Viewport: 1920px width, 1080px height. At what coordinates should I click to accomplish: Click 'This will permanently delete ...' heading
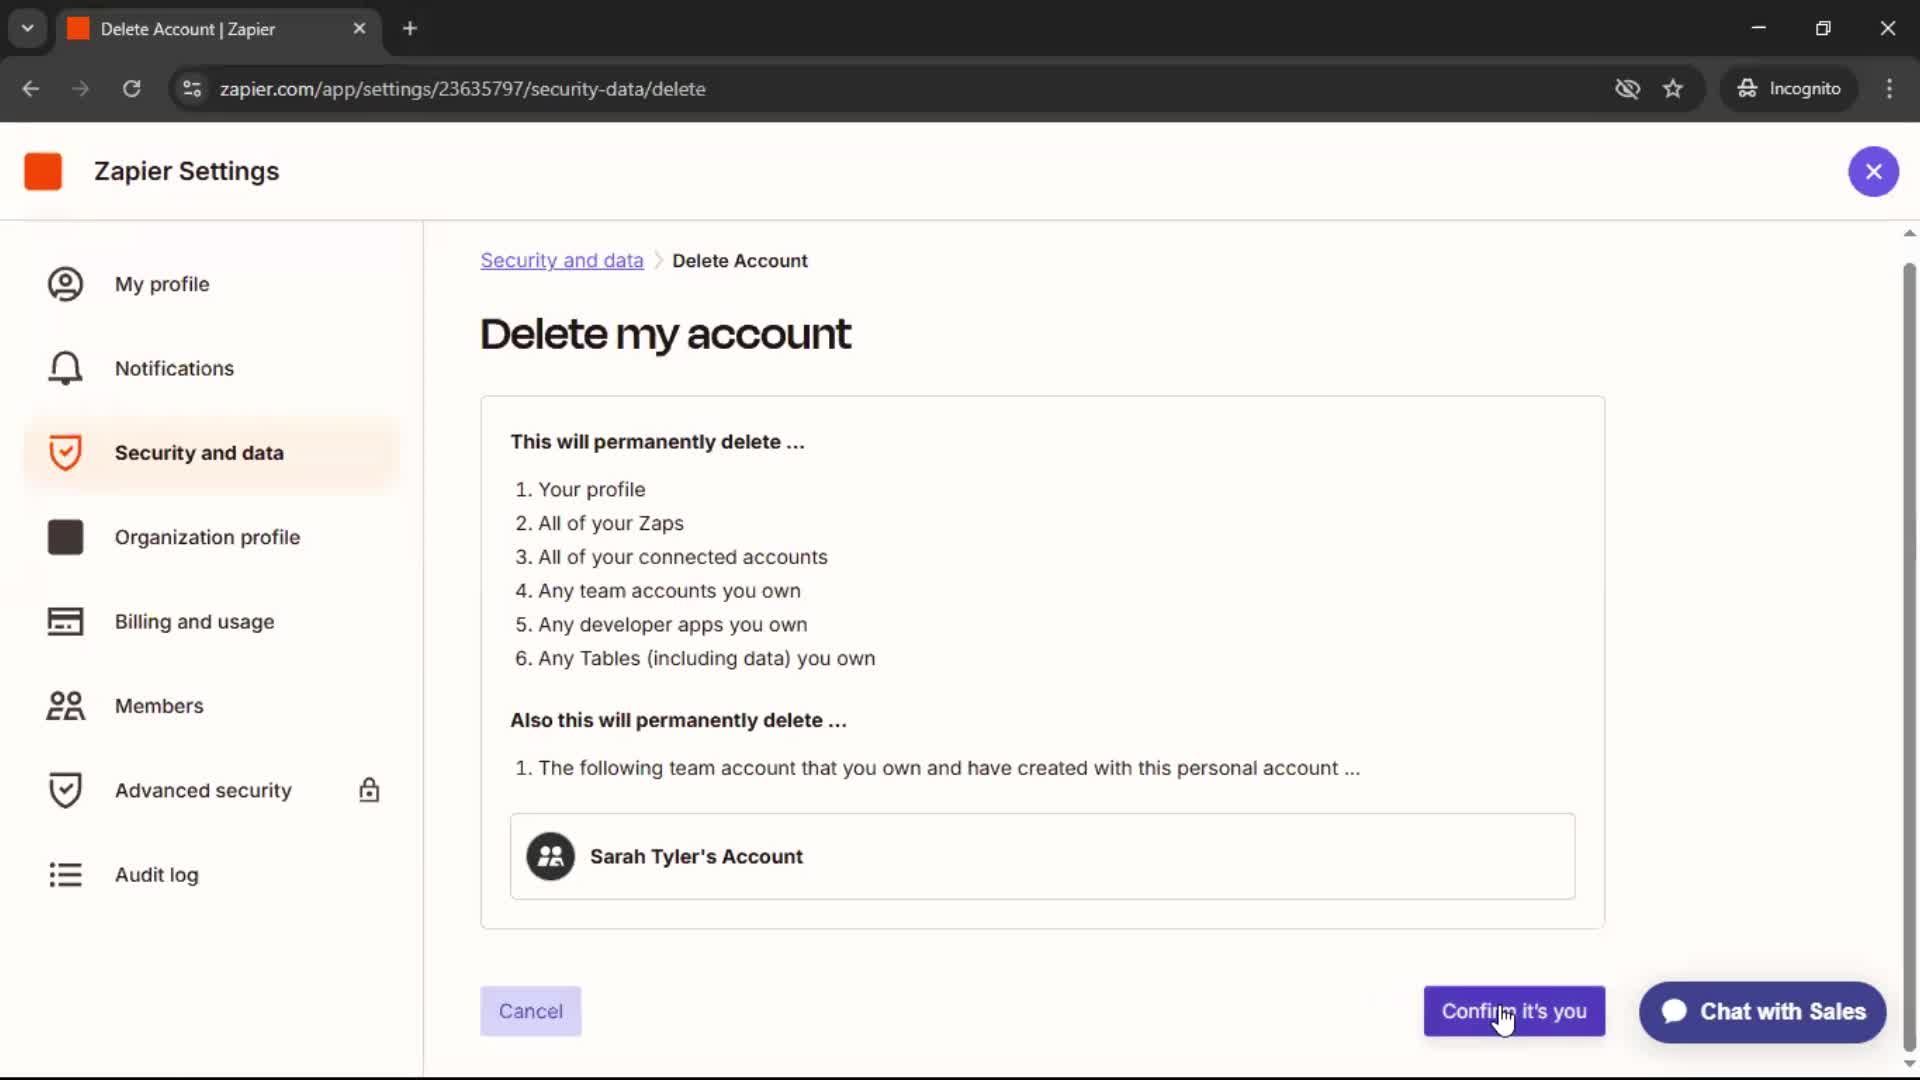coord(657,442)
